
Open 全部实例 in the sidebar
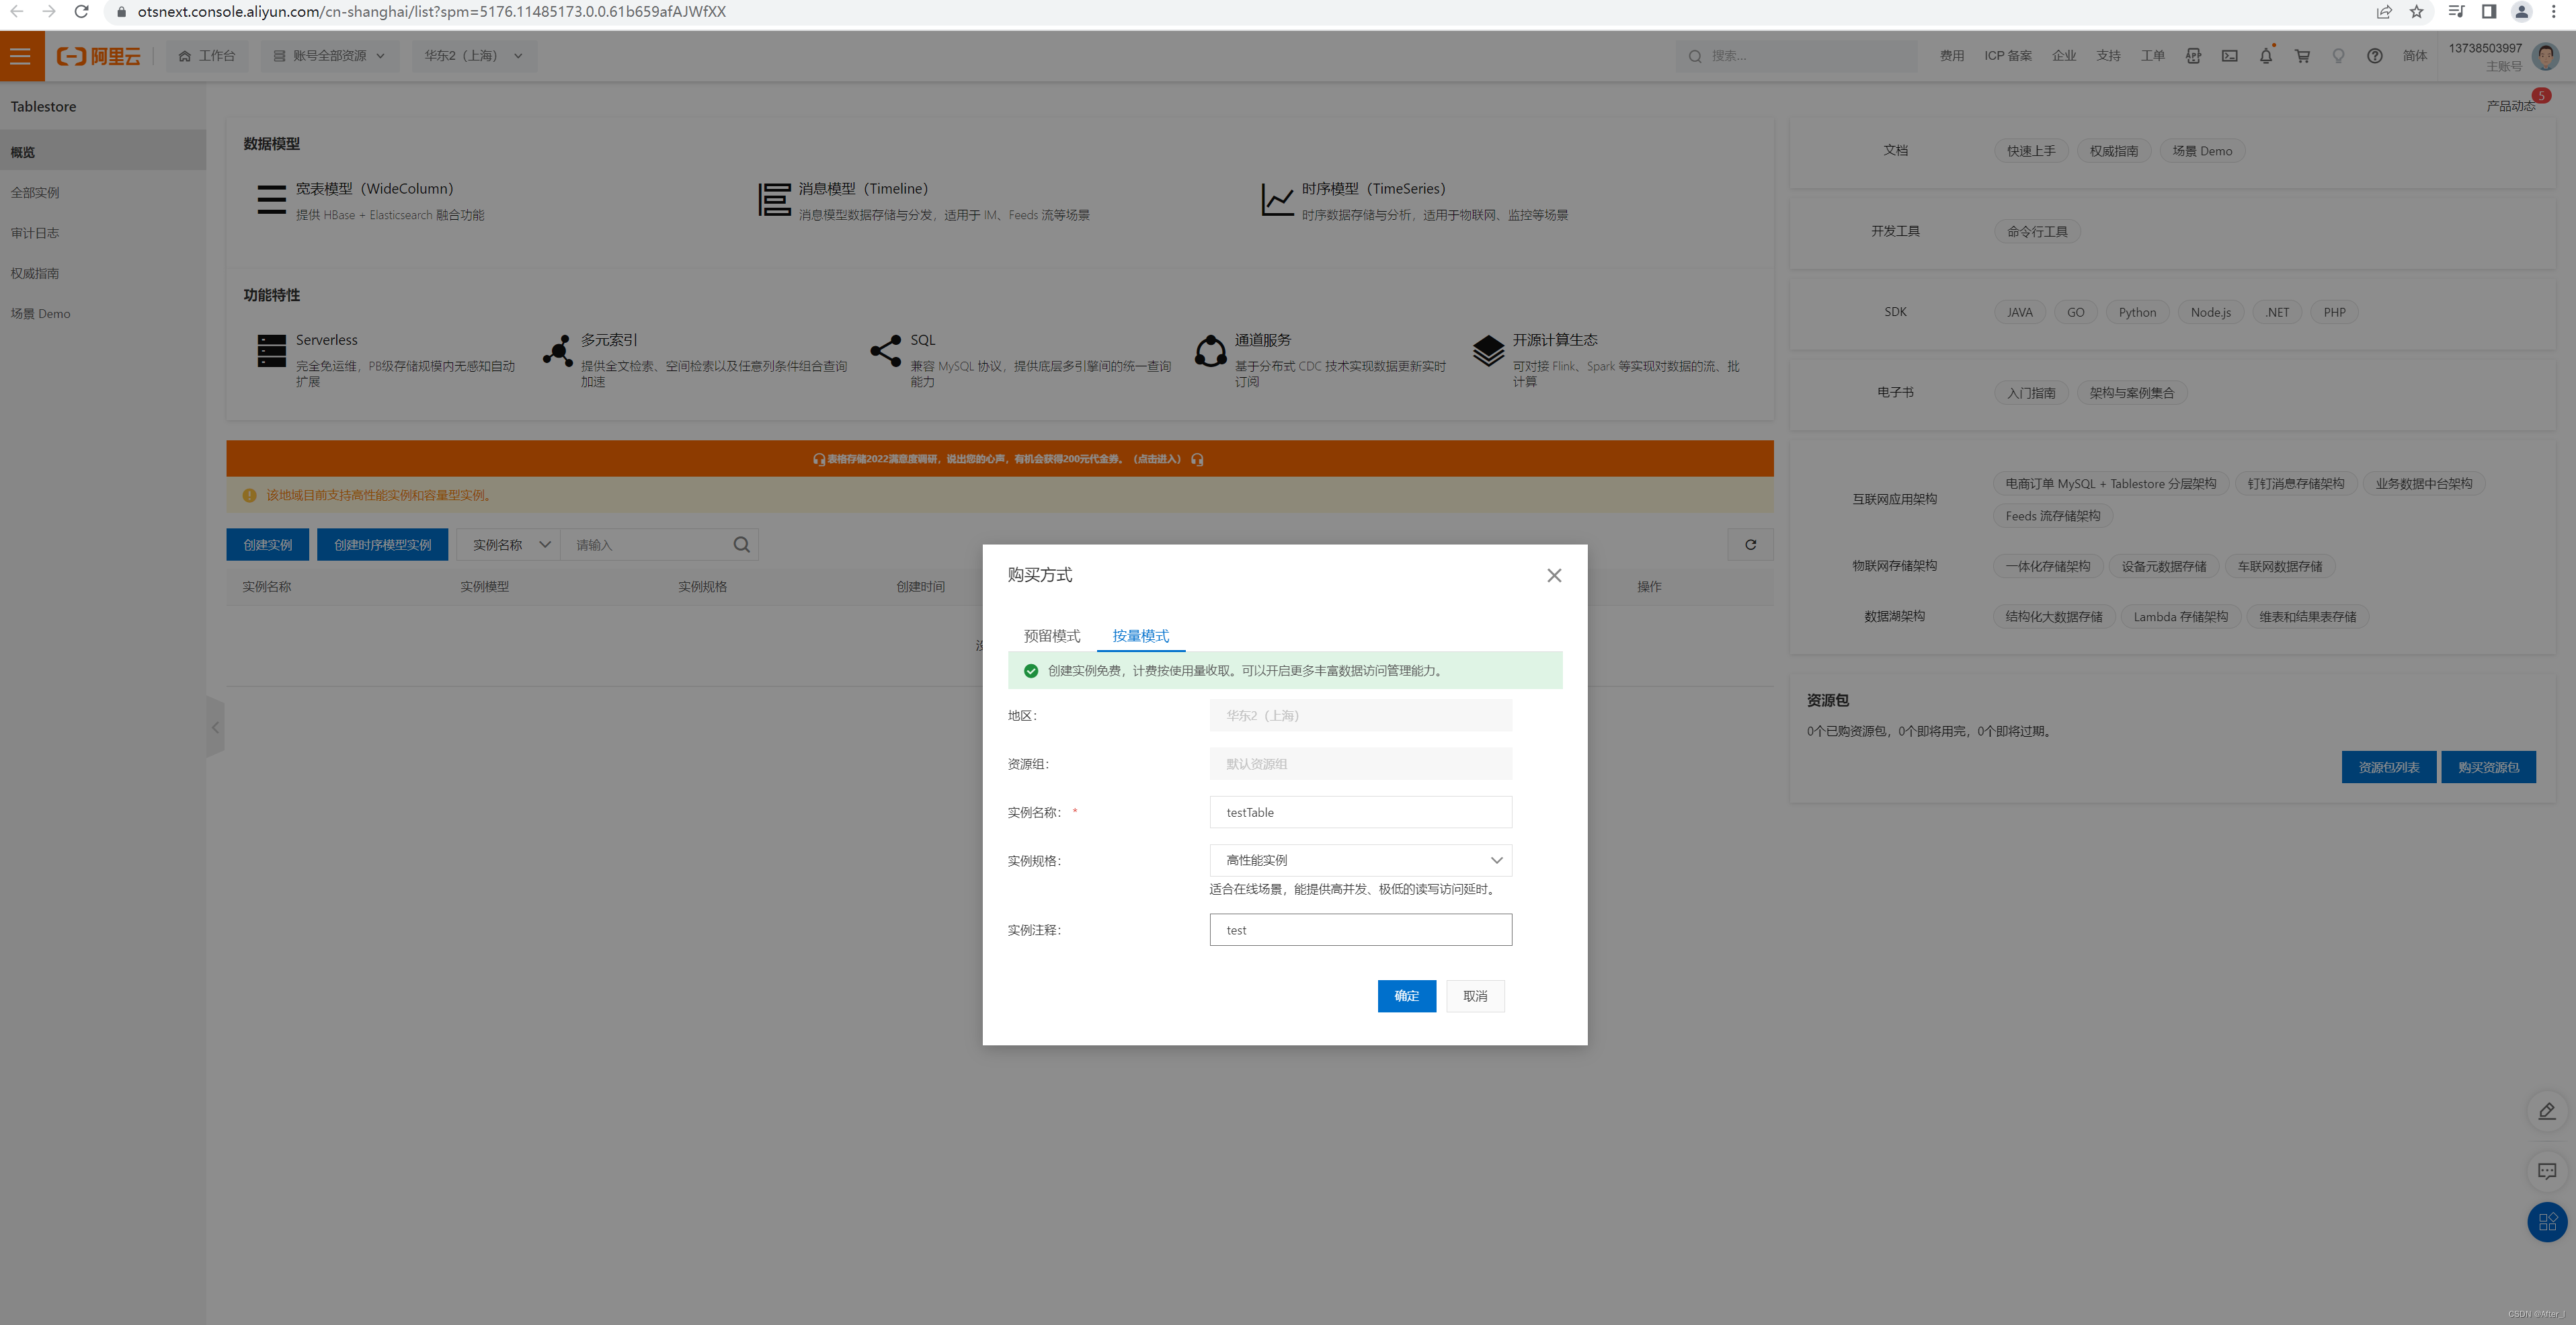[x=35, y=193]
